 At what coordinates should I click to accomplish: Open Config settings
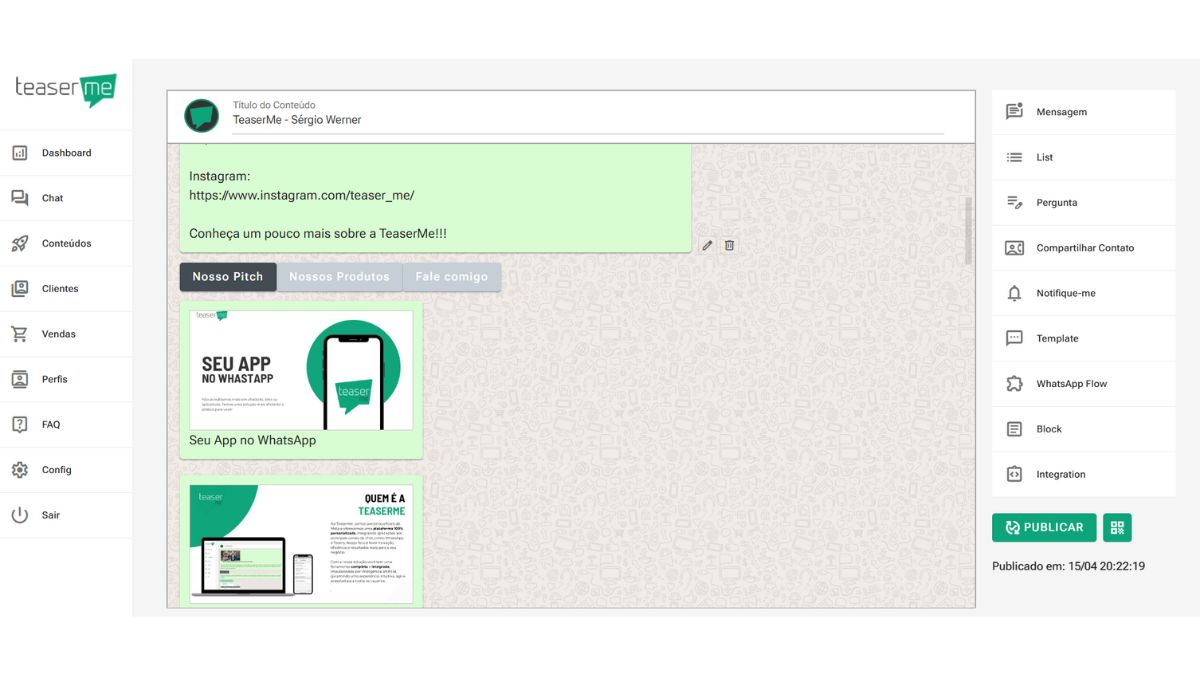coord(66,470)
